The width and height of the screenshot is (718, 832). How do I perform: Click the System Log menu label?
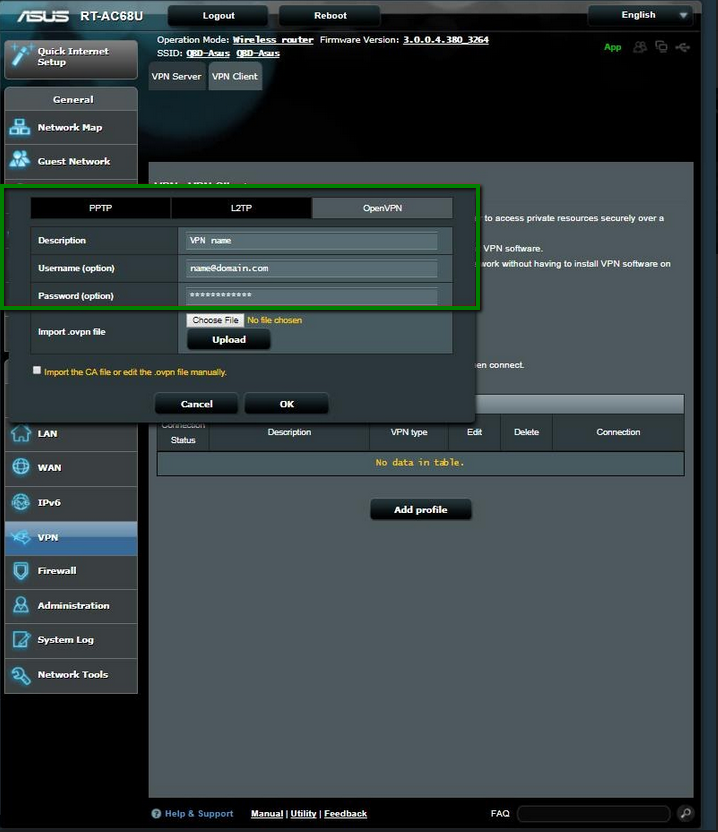click(x=65, y=640)
